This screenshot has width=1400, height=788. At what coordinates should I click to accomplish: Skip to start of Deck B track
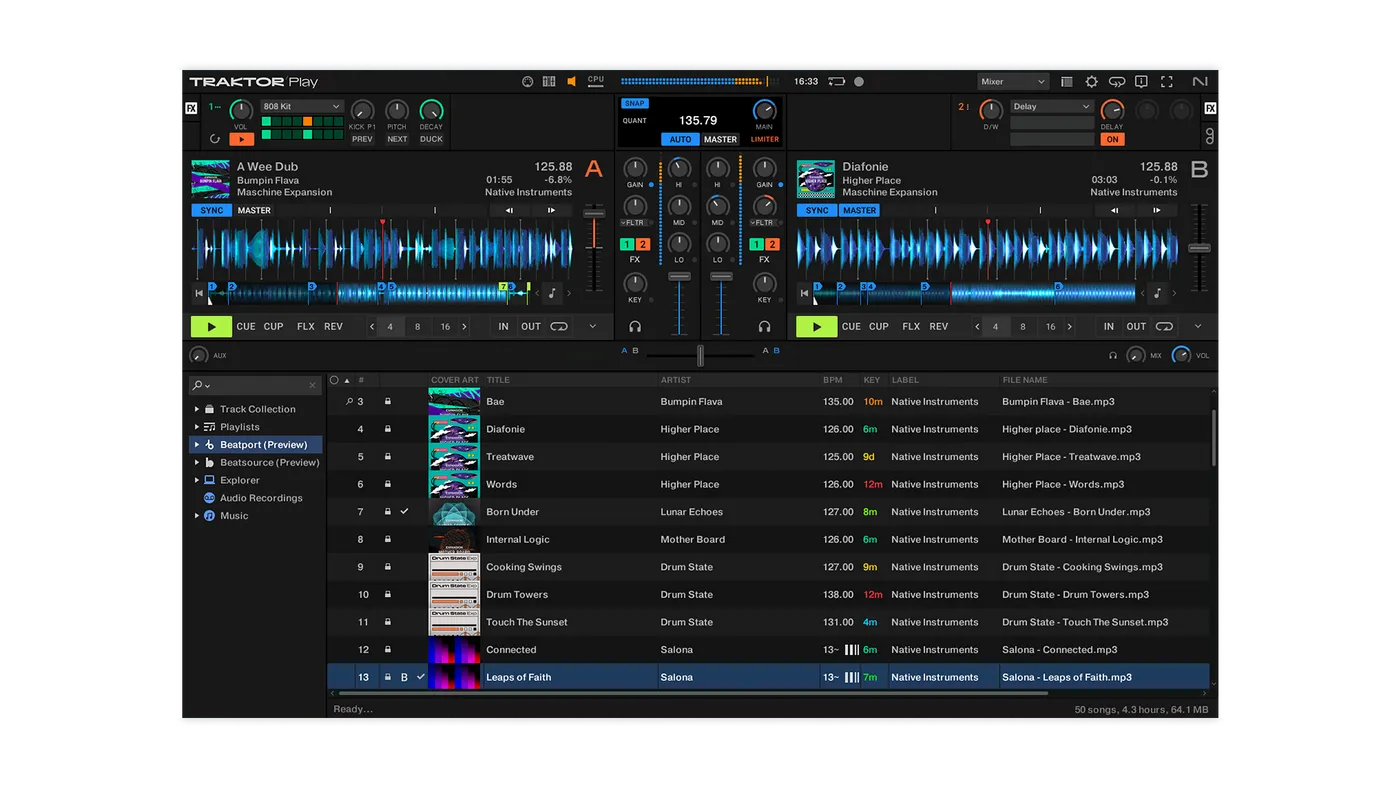pos(804,293)
